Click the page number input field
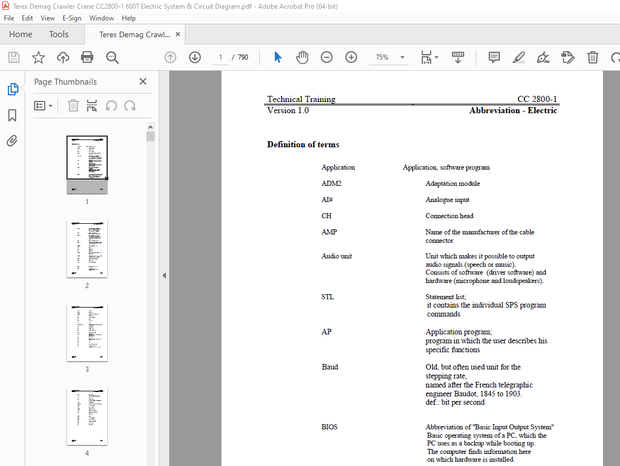 (x=222, y=58)
